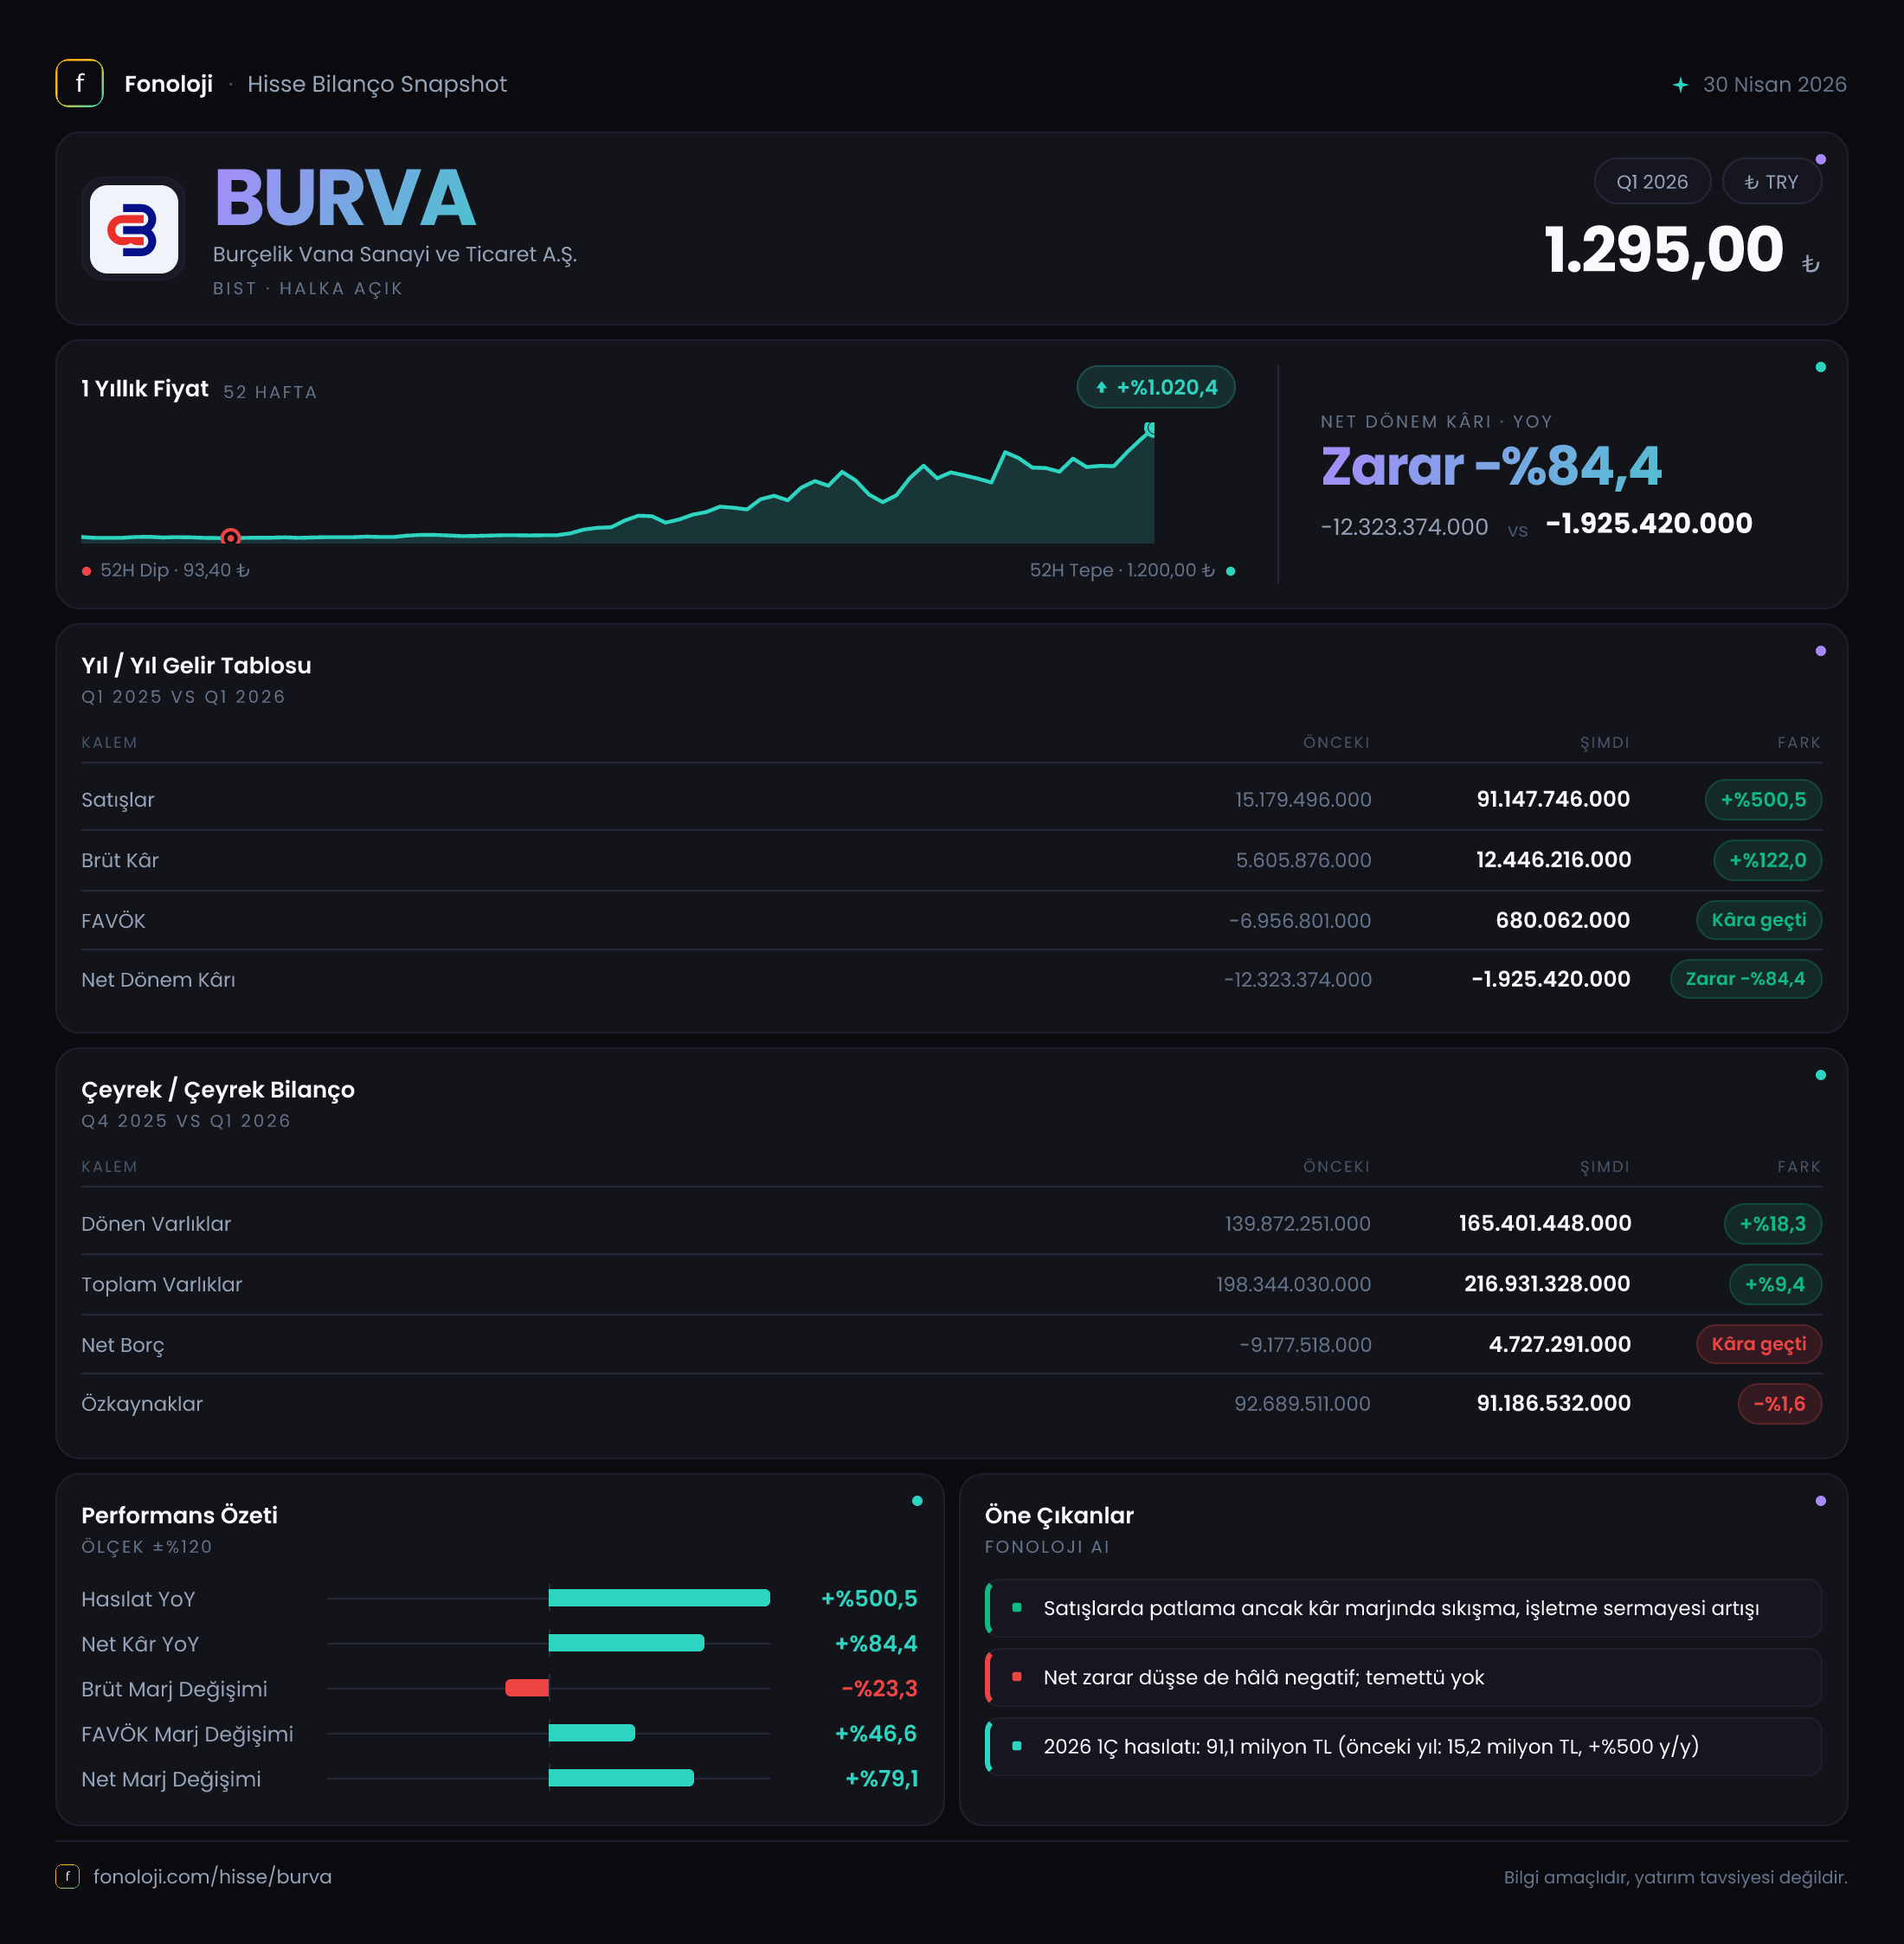1904x1944 pixels.
Task: Click the large BURVA ticker title
Action: pos(345,198)
